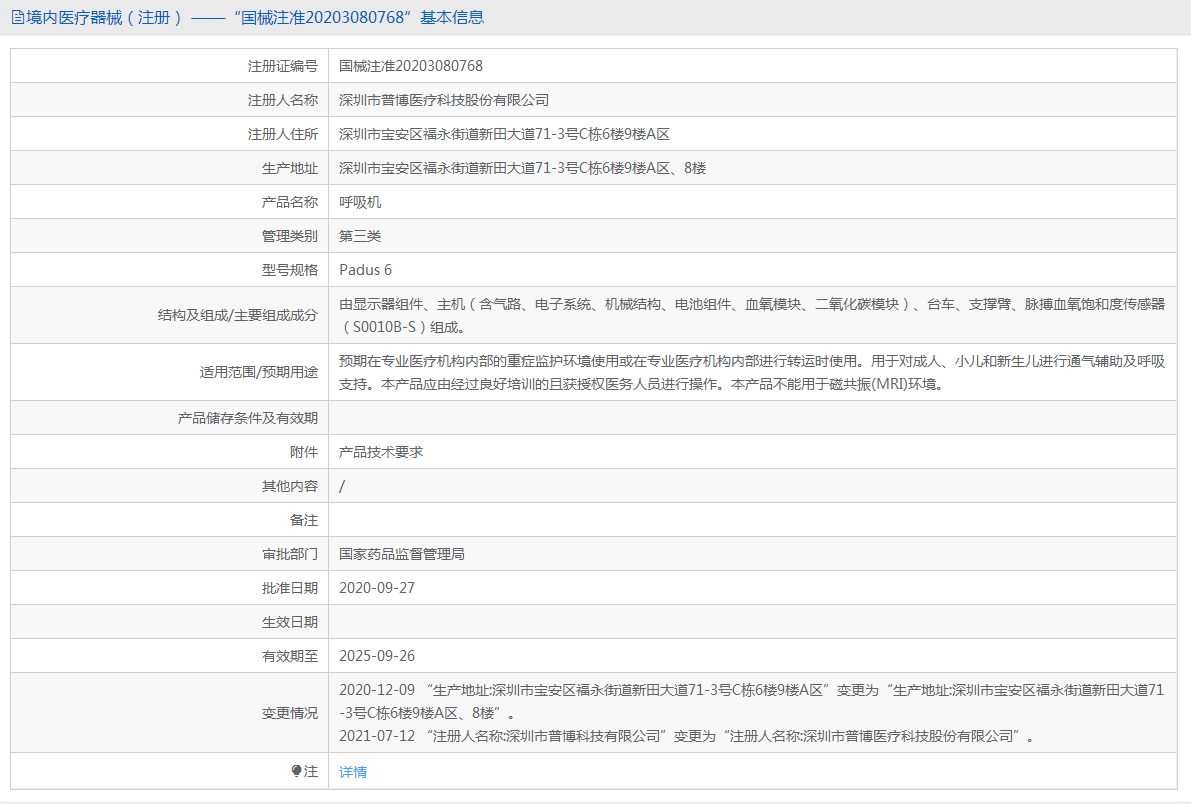
Task: Click attachment entry 产品技术要求
Action: click(x=381, y=452)
